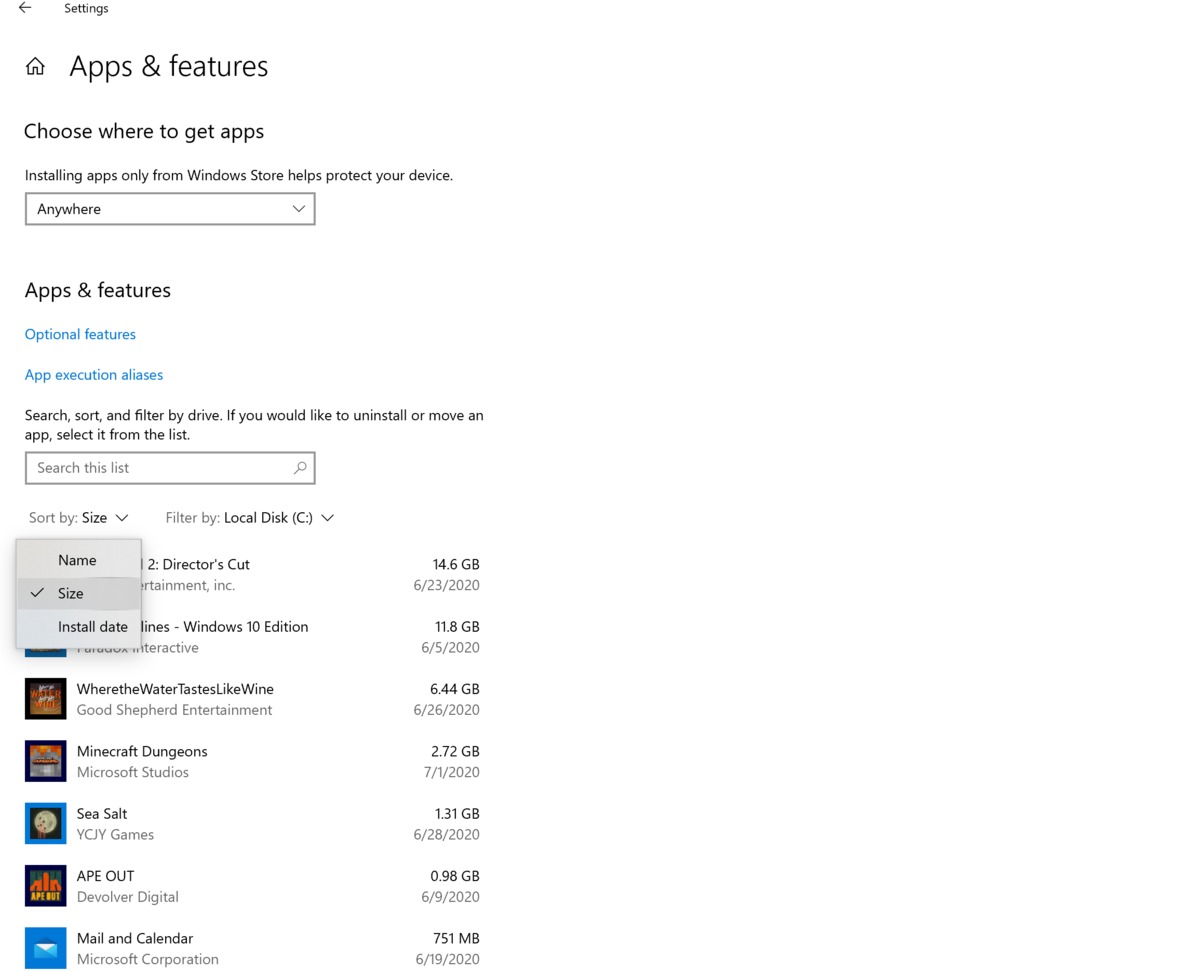Focus the Search this list field
Viewport: 1200px width, 972px height.
(x=170, y=468)
